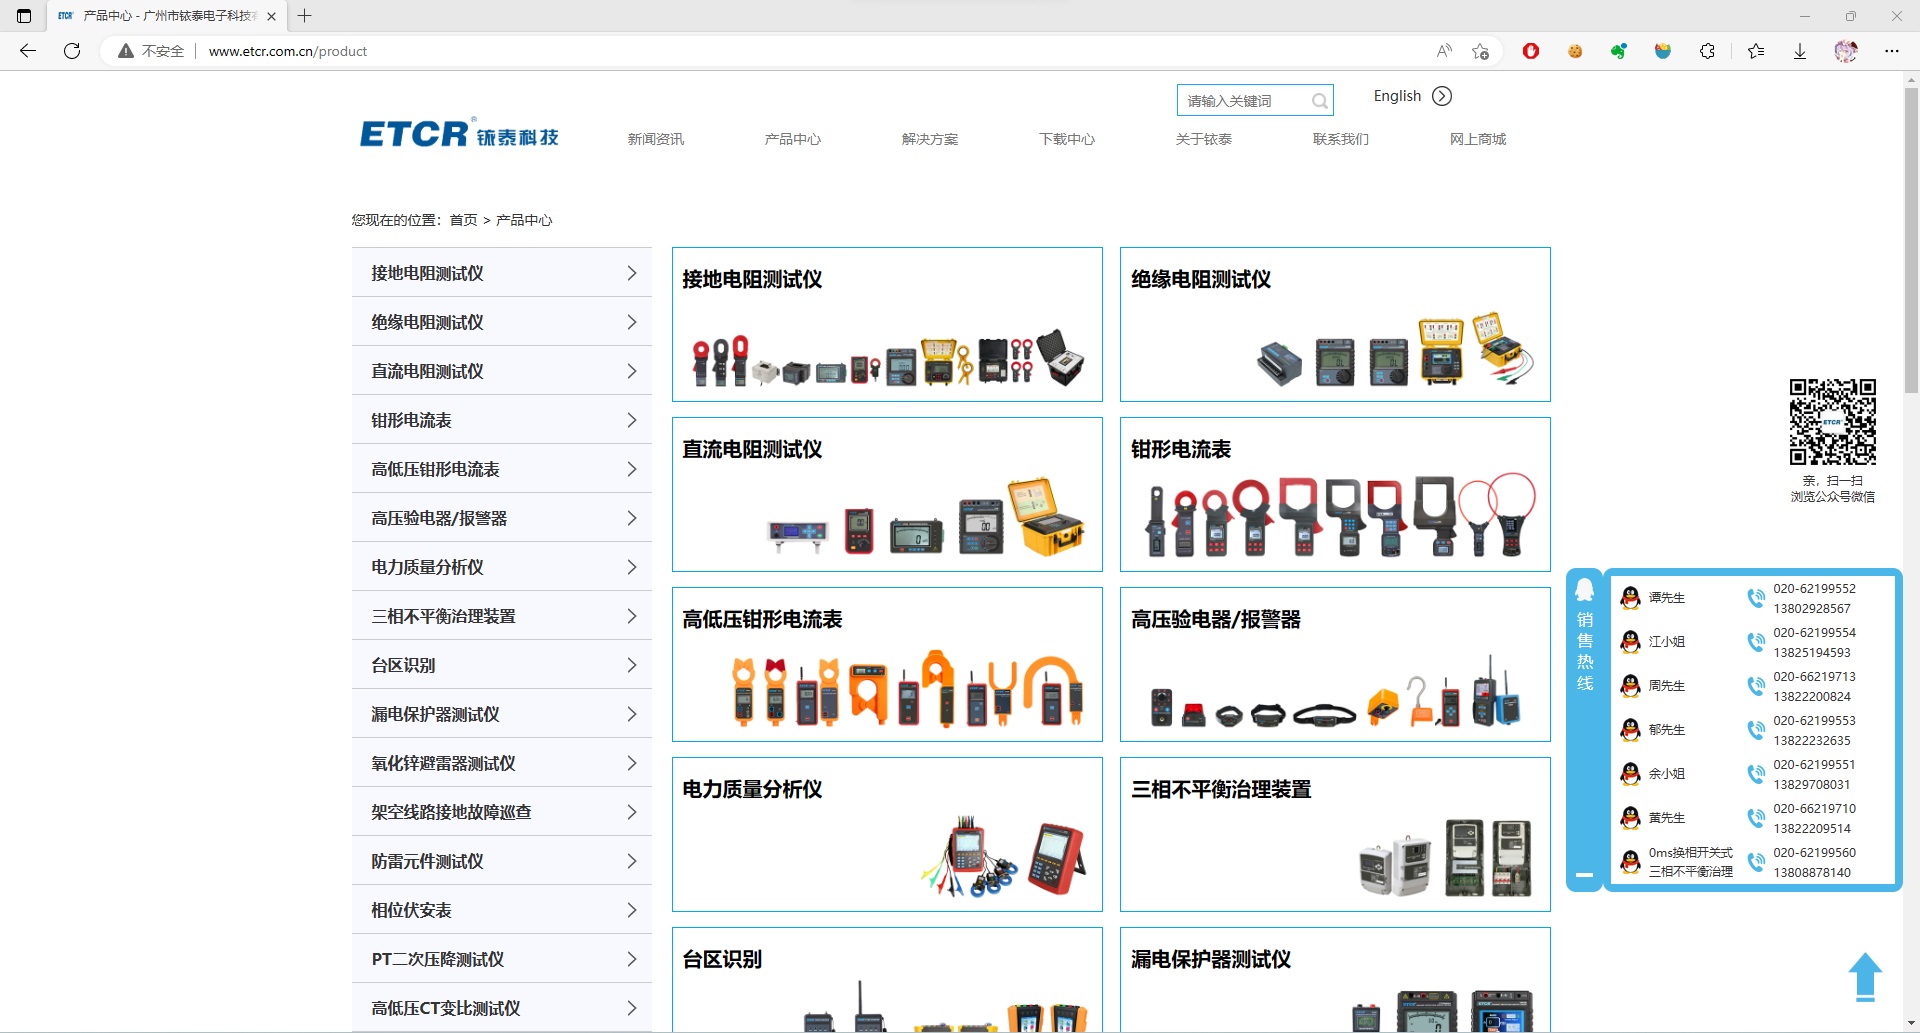Expand 钳形电流表 sidebar chevron

click(x=631, y=420)
